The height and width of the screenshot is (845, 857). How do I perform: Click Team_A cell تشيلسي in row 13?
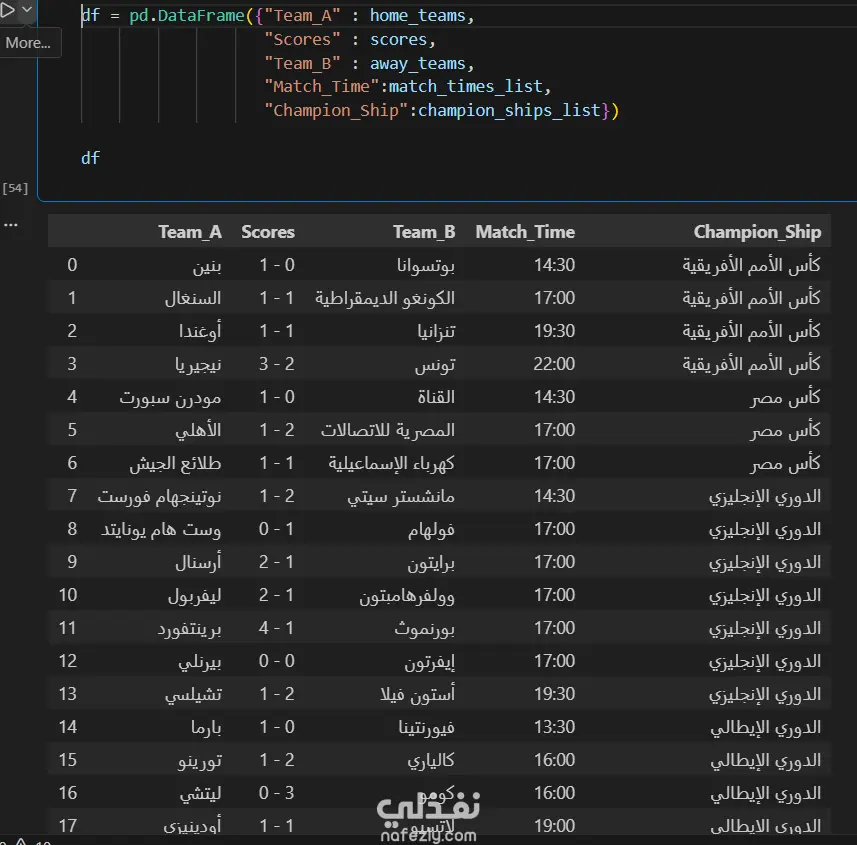pos(193,694)
